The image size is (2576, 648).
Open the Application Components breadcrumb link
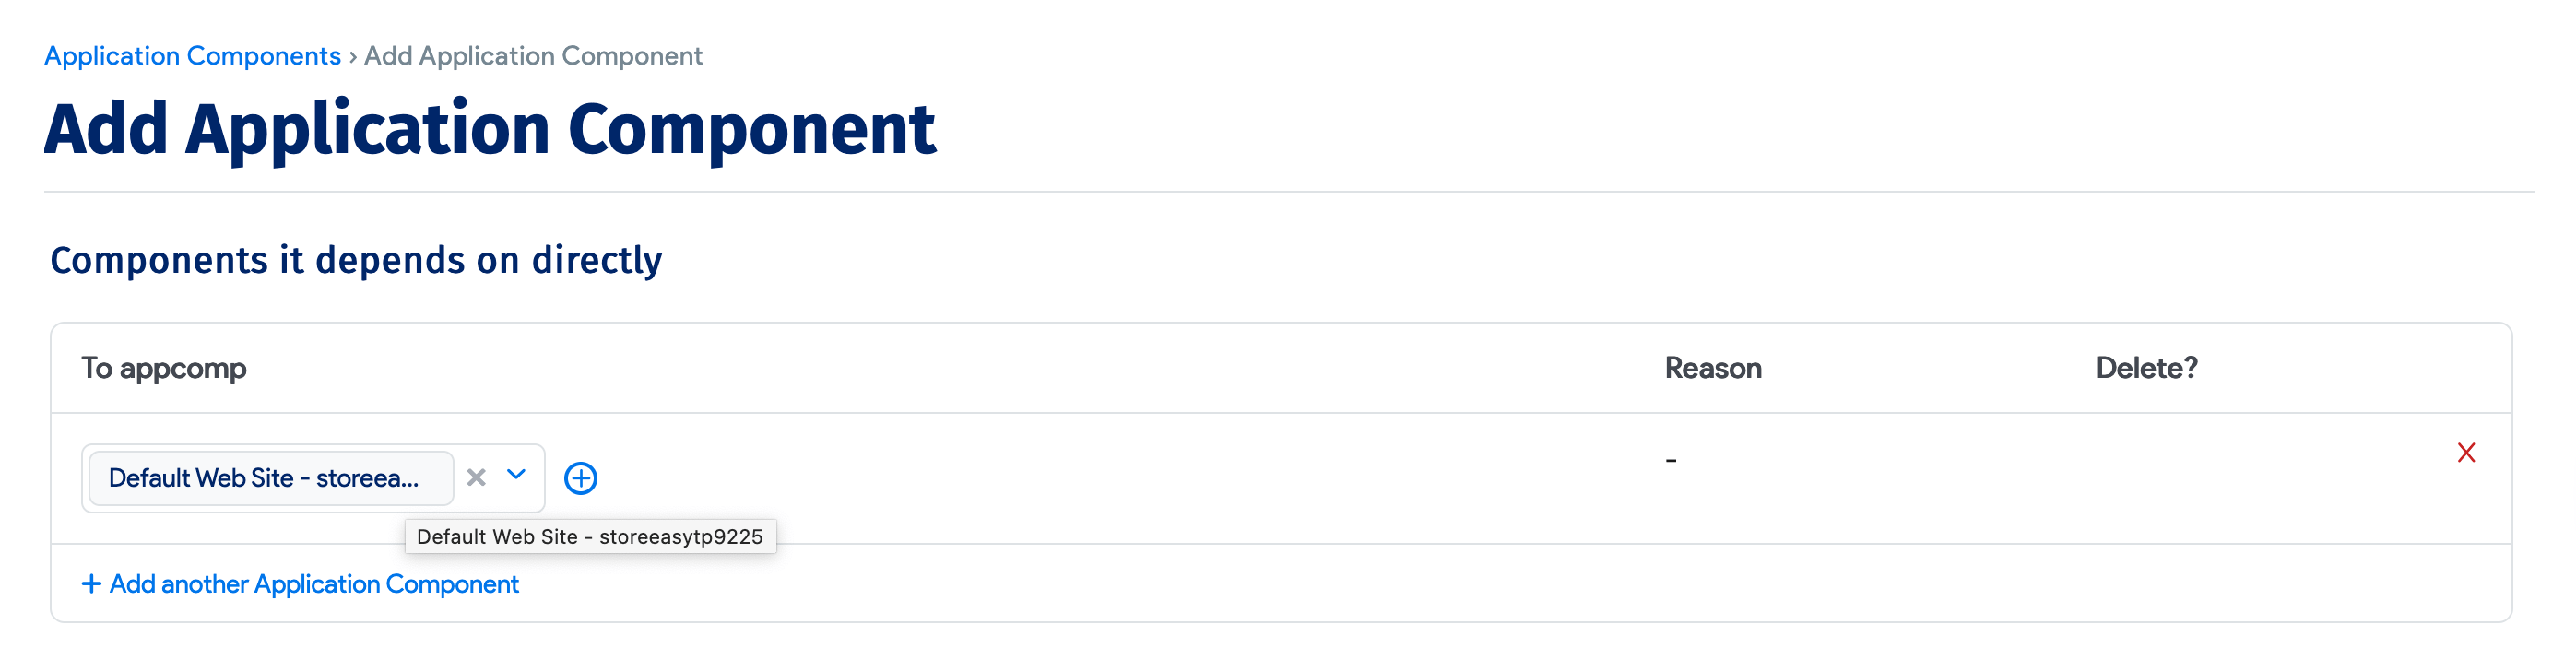coord(192,56)
